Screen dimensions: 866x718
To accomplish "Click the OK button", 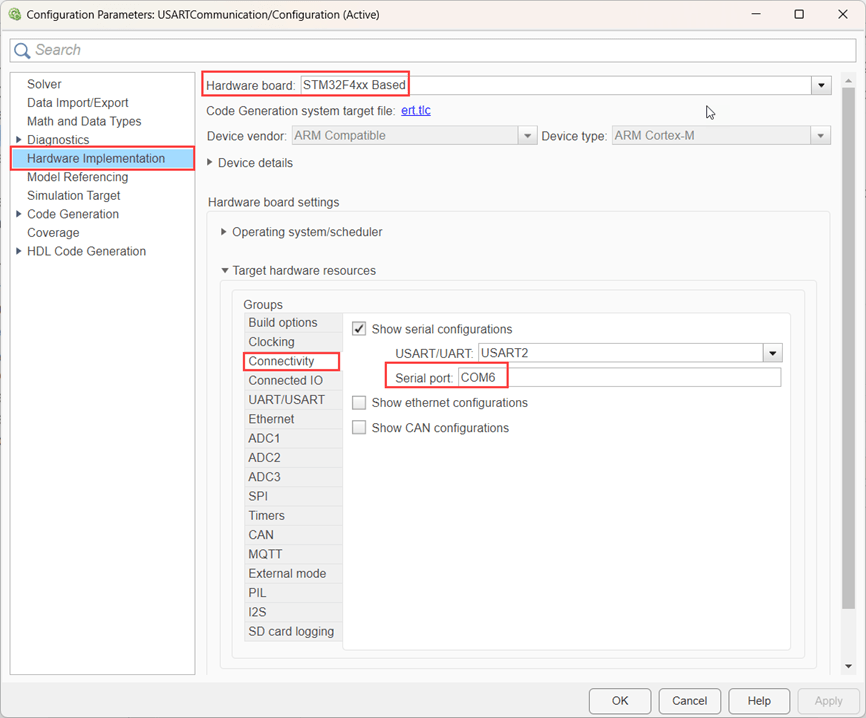I will pyautogui.click(x=620, y=701).
